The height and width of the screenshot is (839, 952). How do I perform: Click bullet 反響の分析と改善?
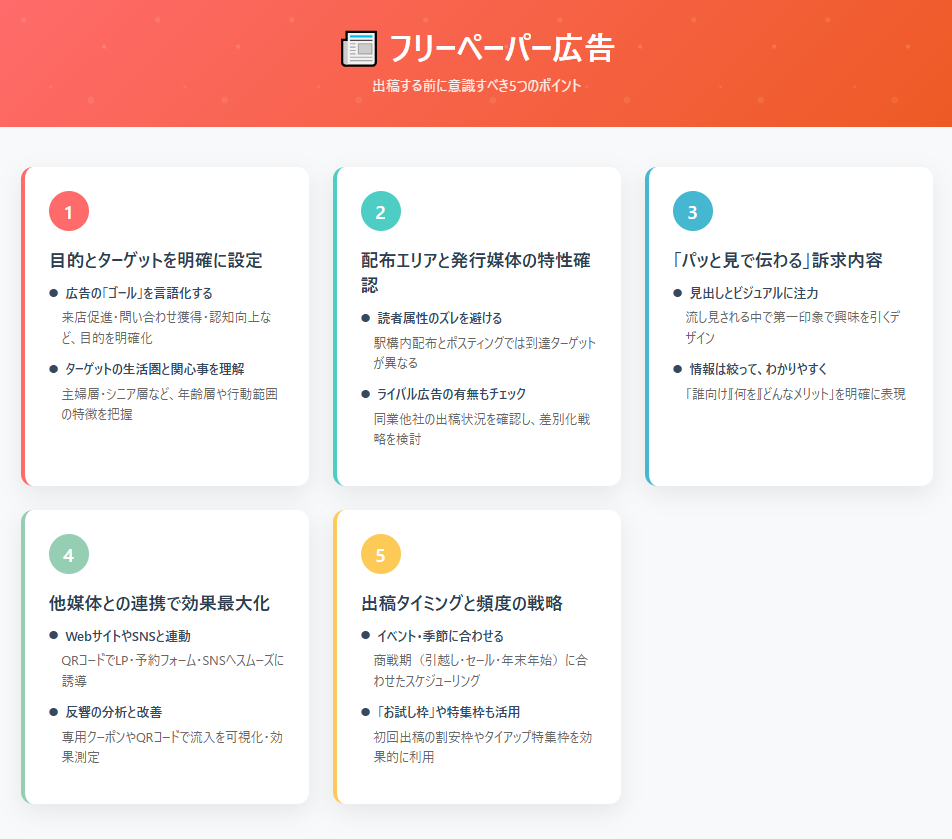click(x=114, y=712)
